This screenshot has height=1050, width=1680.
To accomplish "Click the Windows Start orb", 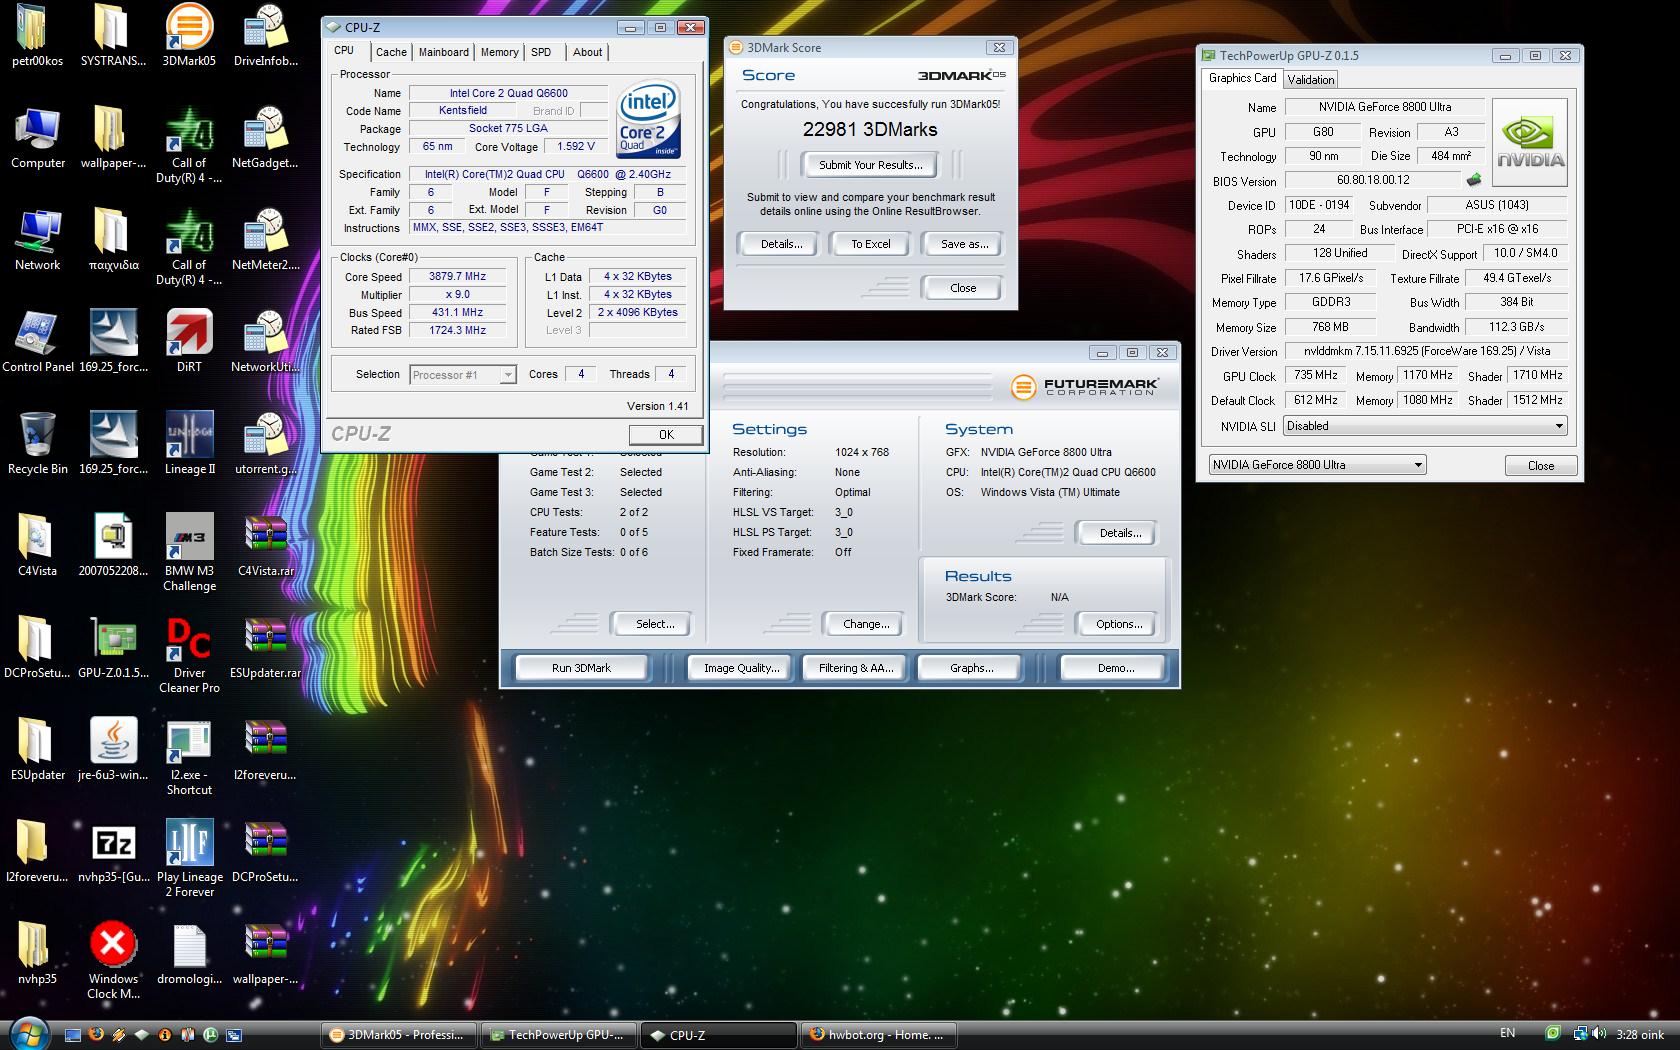I will 29,1035.
